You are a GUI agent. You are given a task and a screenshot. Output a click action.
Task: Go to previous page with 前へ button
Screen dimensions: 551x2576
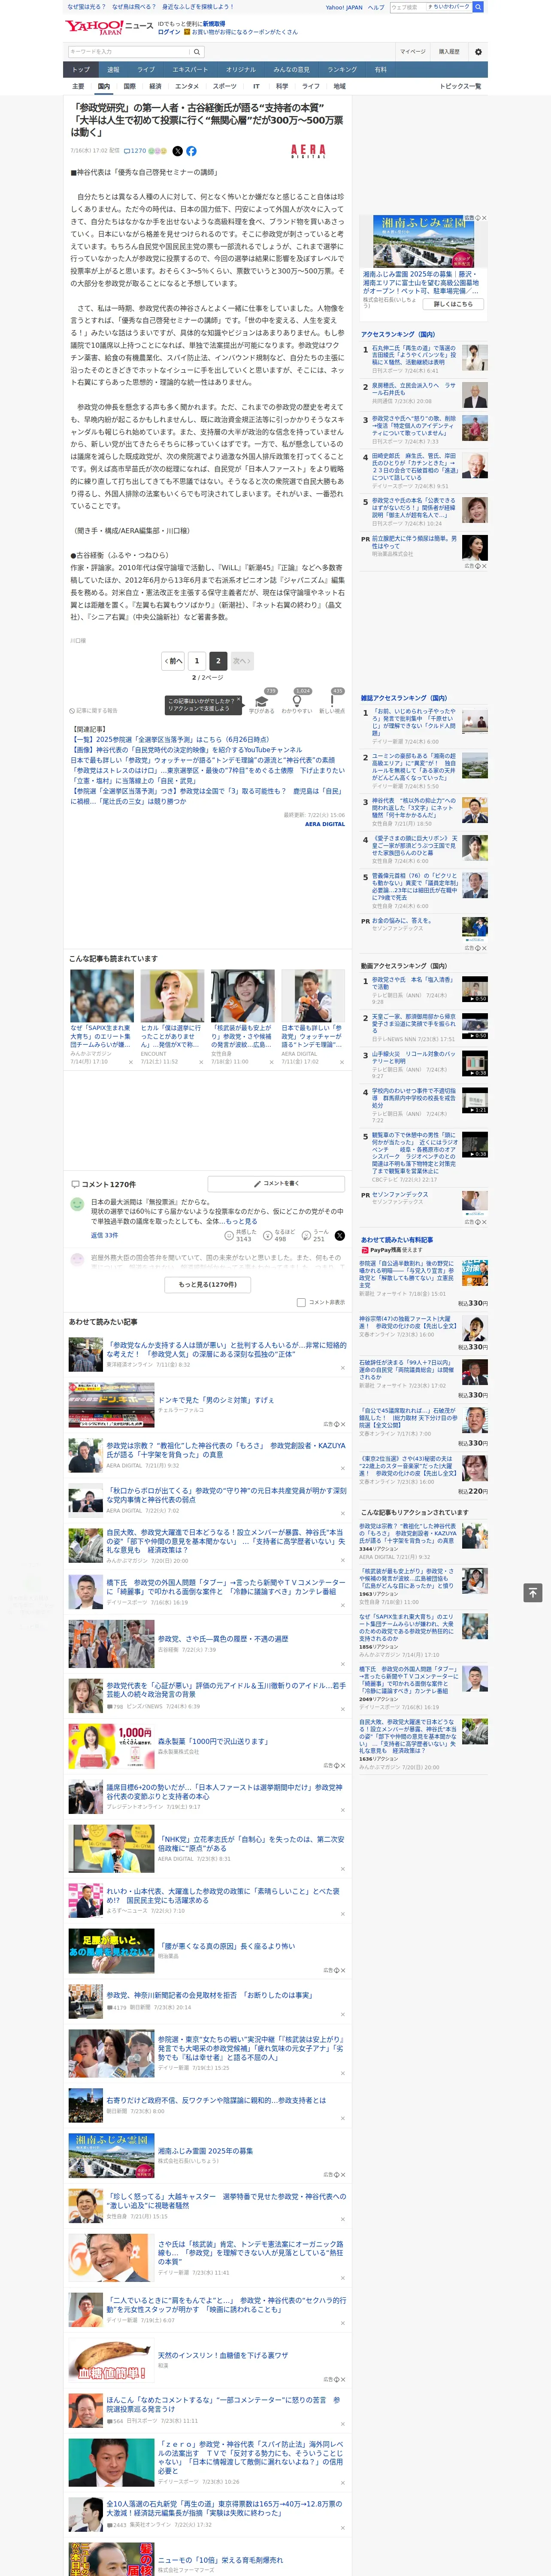(174, 661)
